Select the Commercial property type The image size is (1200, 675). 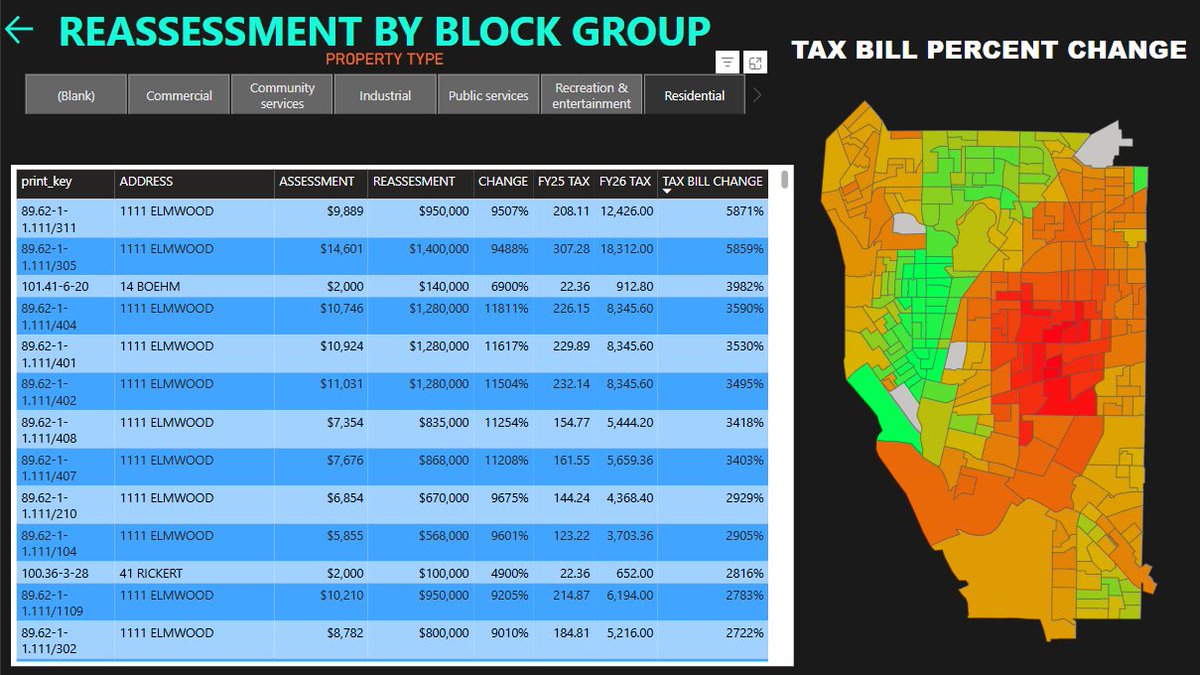(179, 95)
